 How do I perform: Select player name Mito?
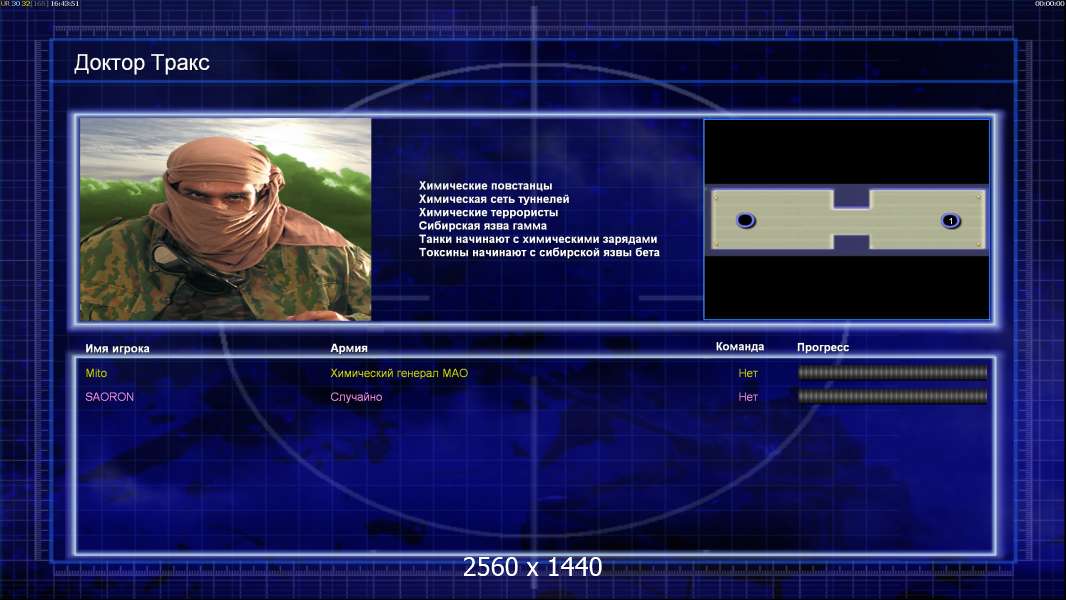(x=96, y=373)
